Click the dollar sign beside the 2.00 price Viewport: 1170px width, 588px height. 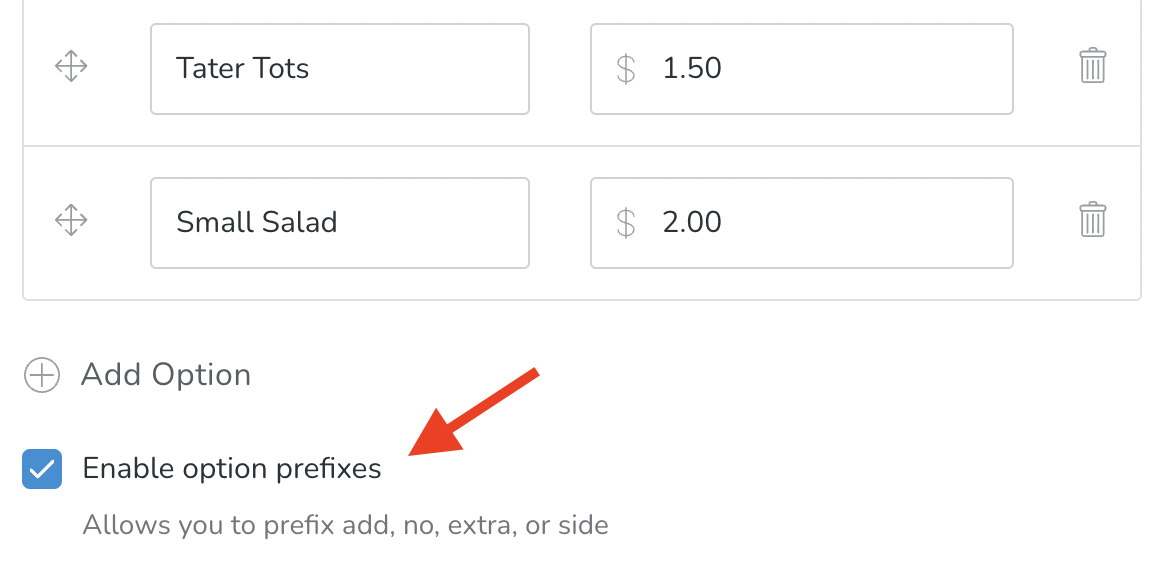coord(626,222)
